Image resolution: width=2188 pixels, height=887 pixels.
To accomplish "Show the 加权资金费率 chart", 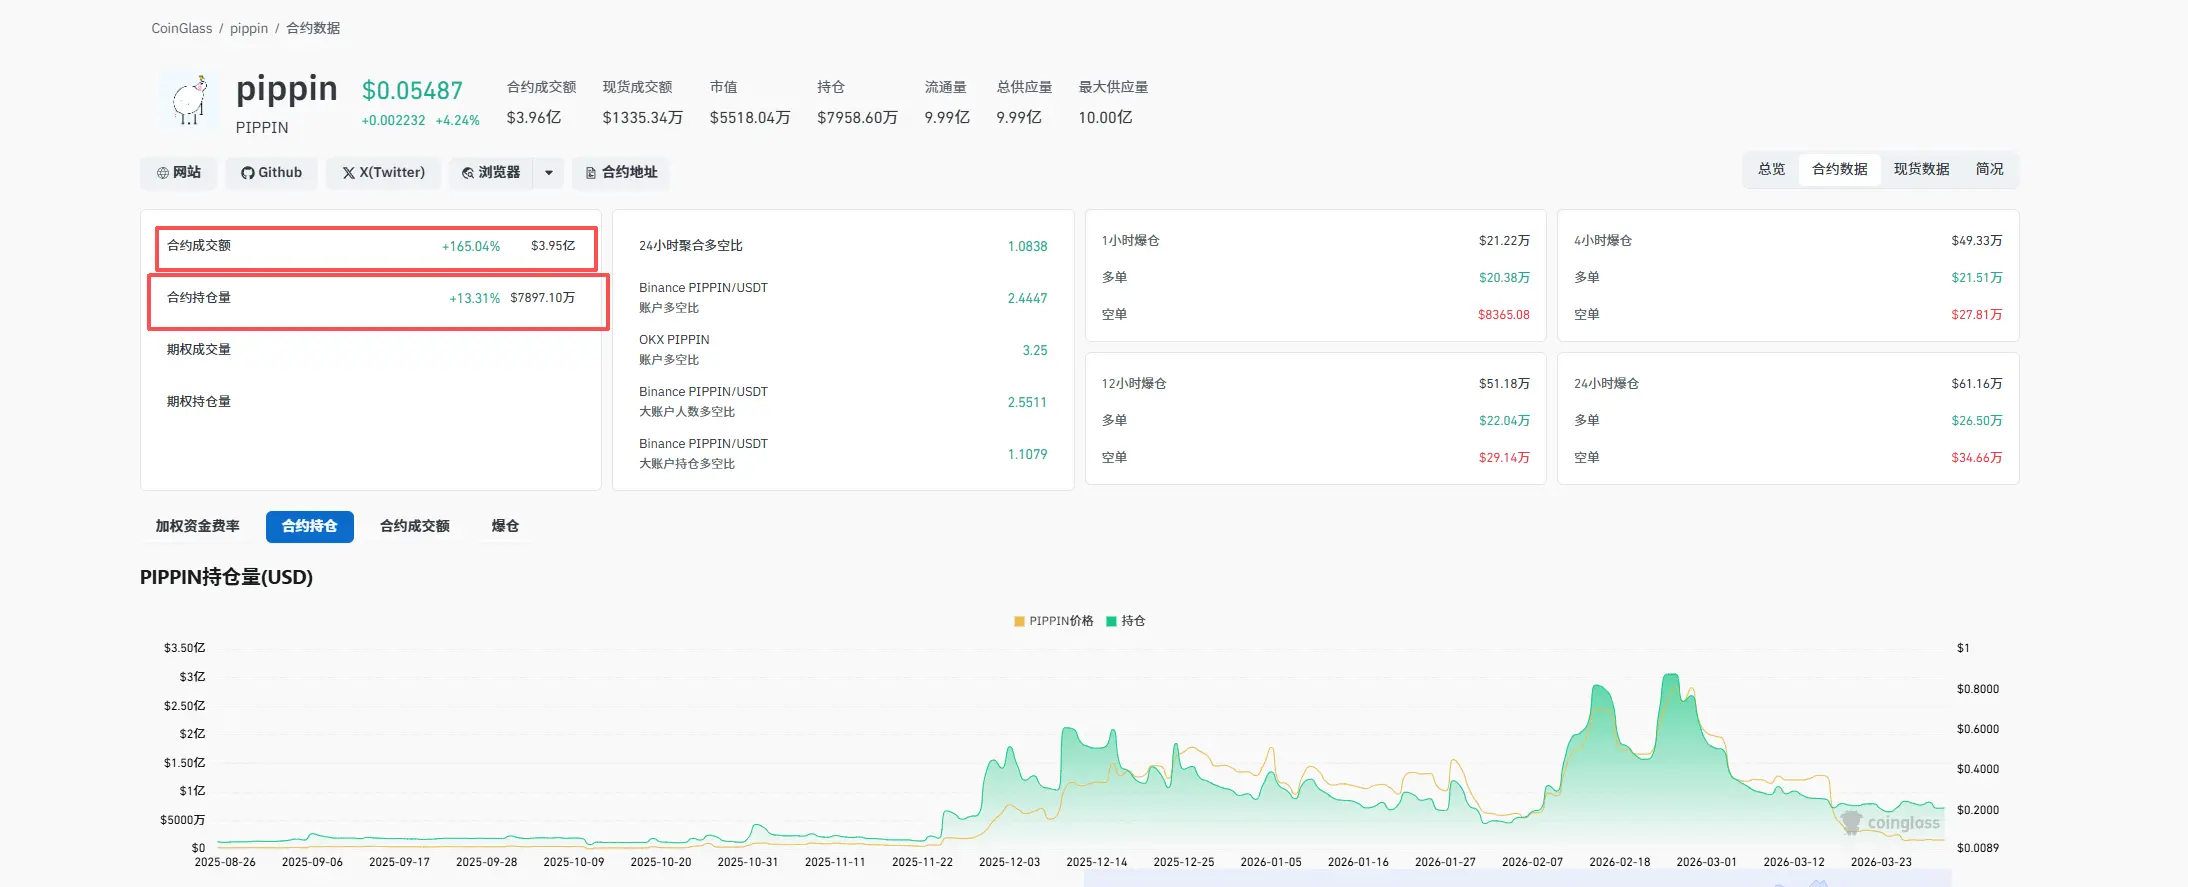I will [x=198, y=526].
